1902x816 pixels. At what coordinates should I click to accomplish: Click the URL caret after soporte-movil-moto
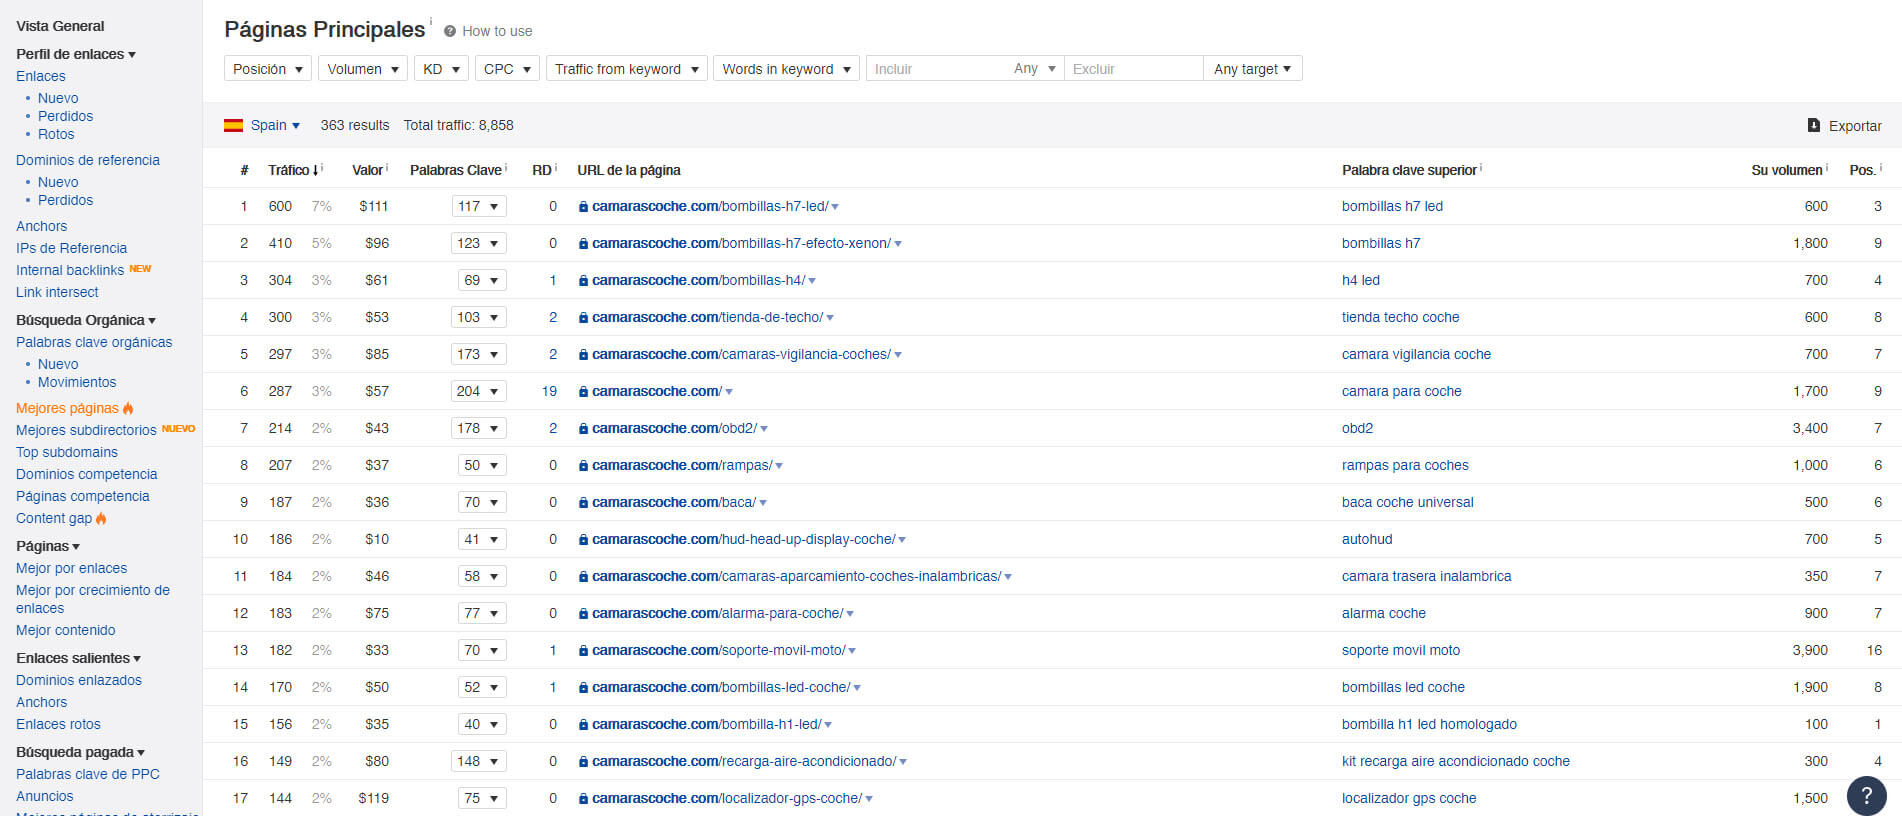click(x=852, y=651)
